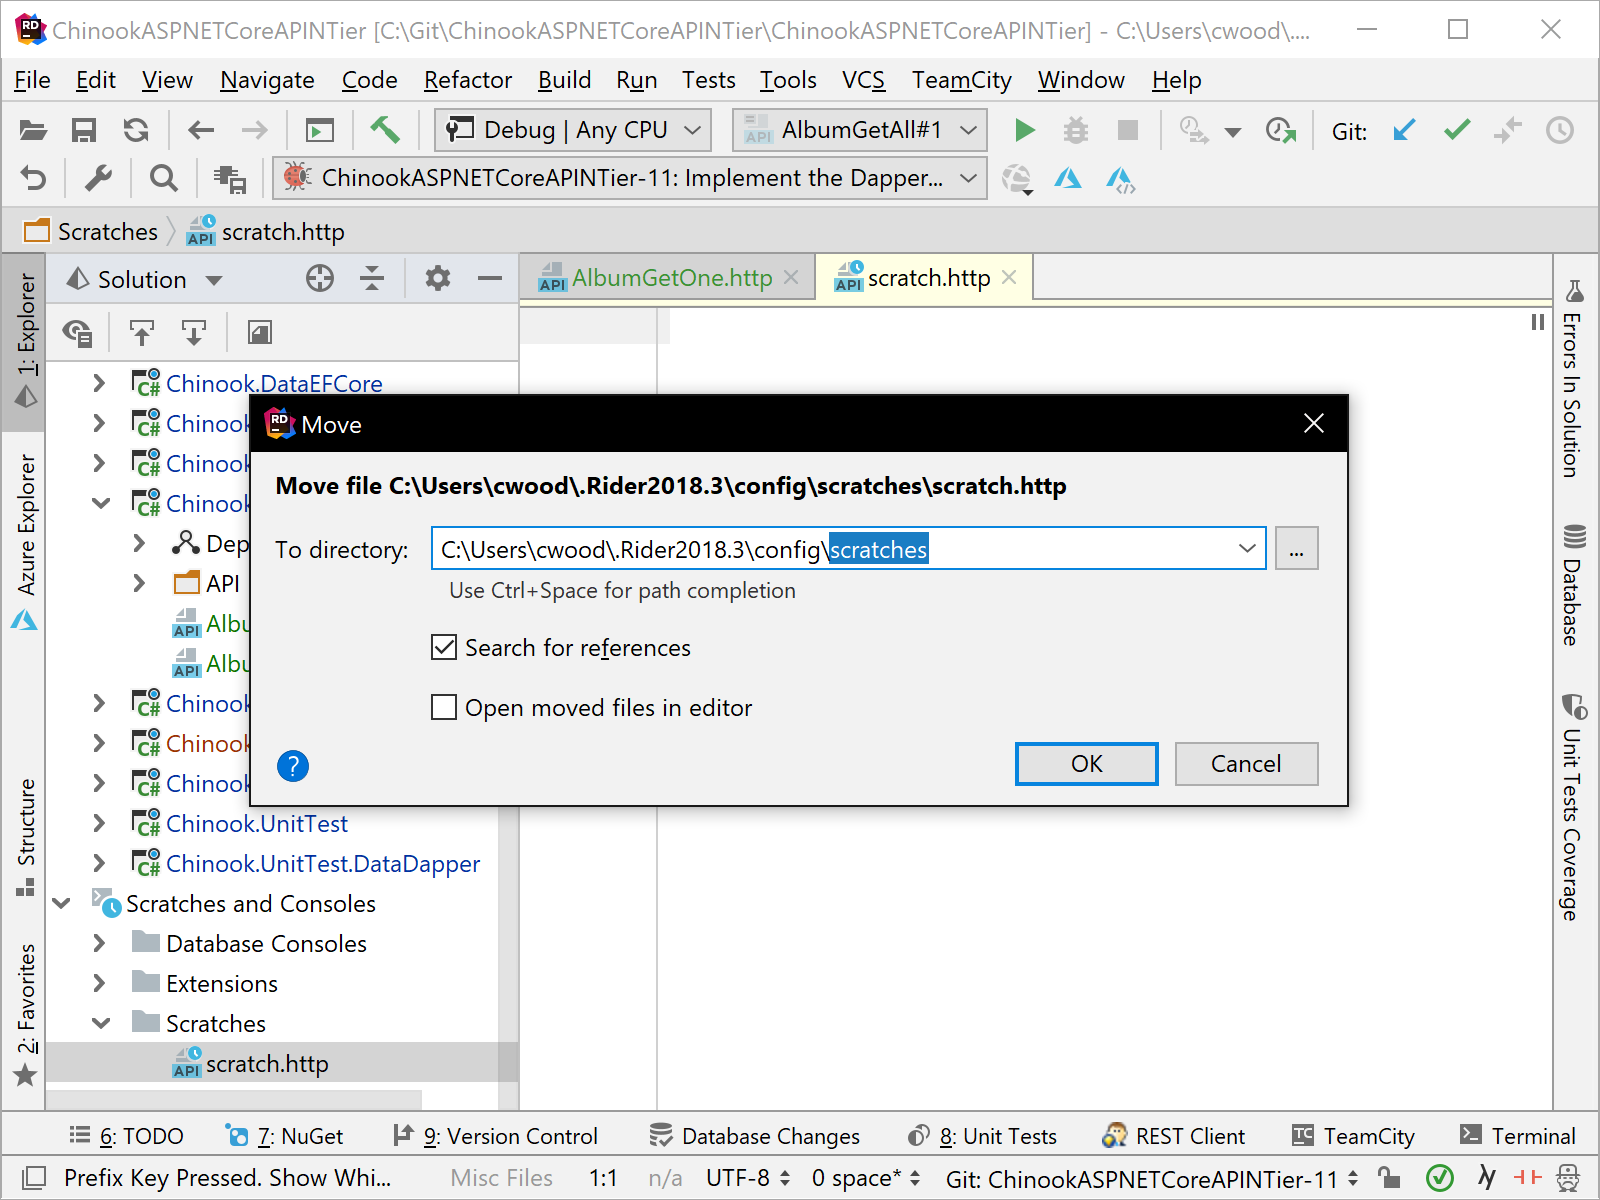Open Solution panel settings gear
1600x1200 pixels.
coord(437,279)
